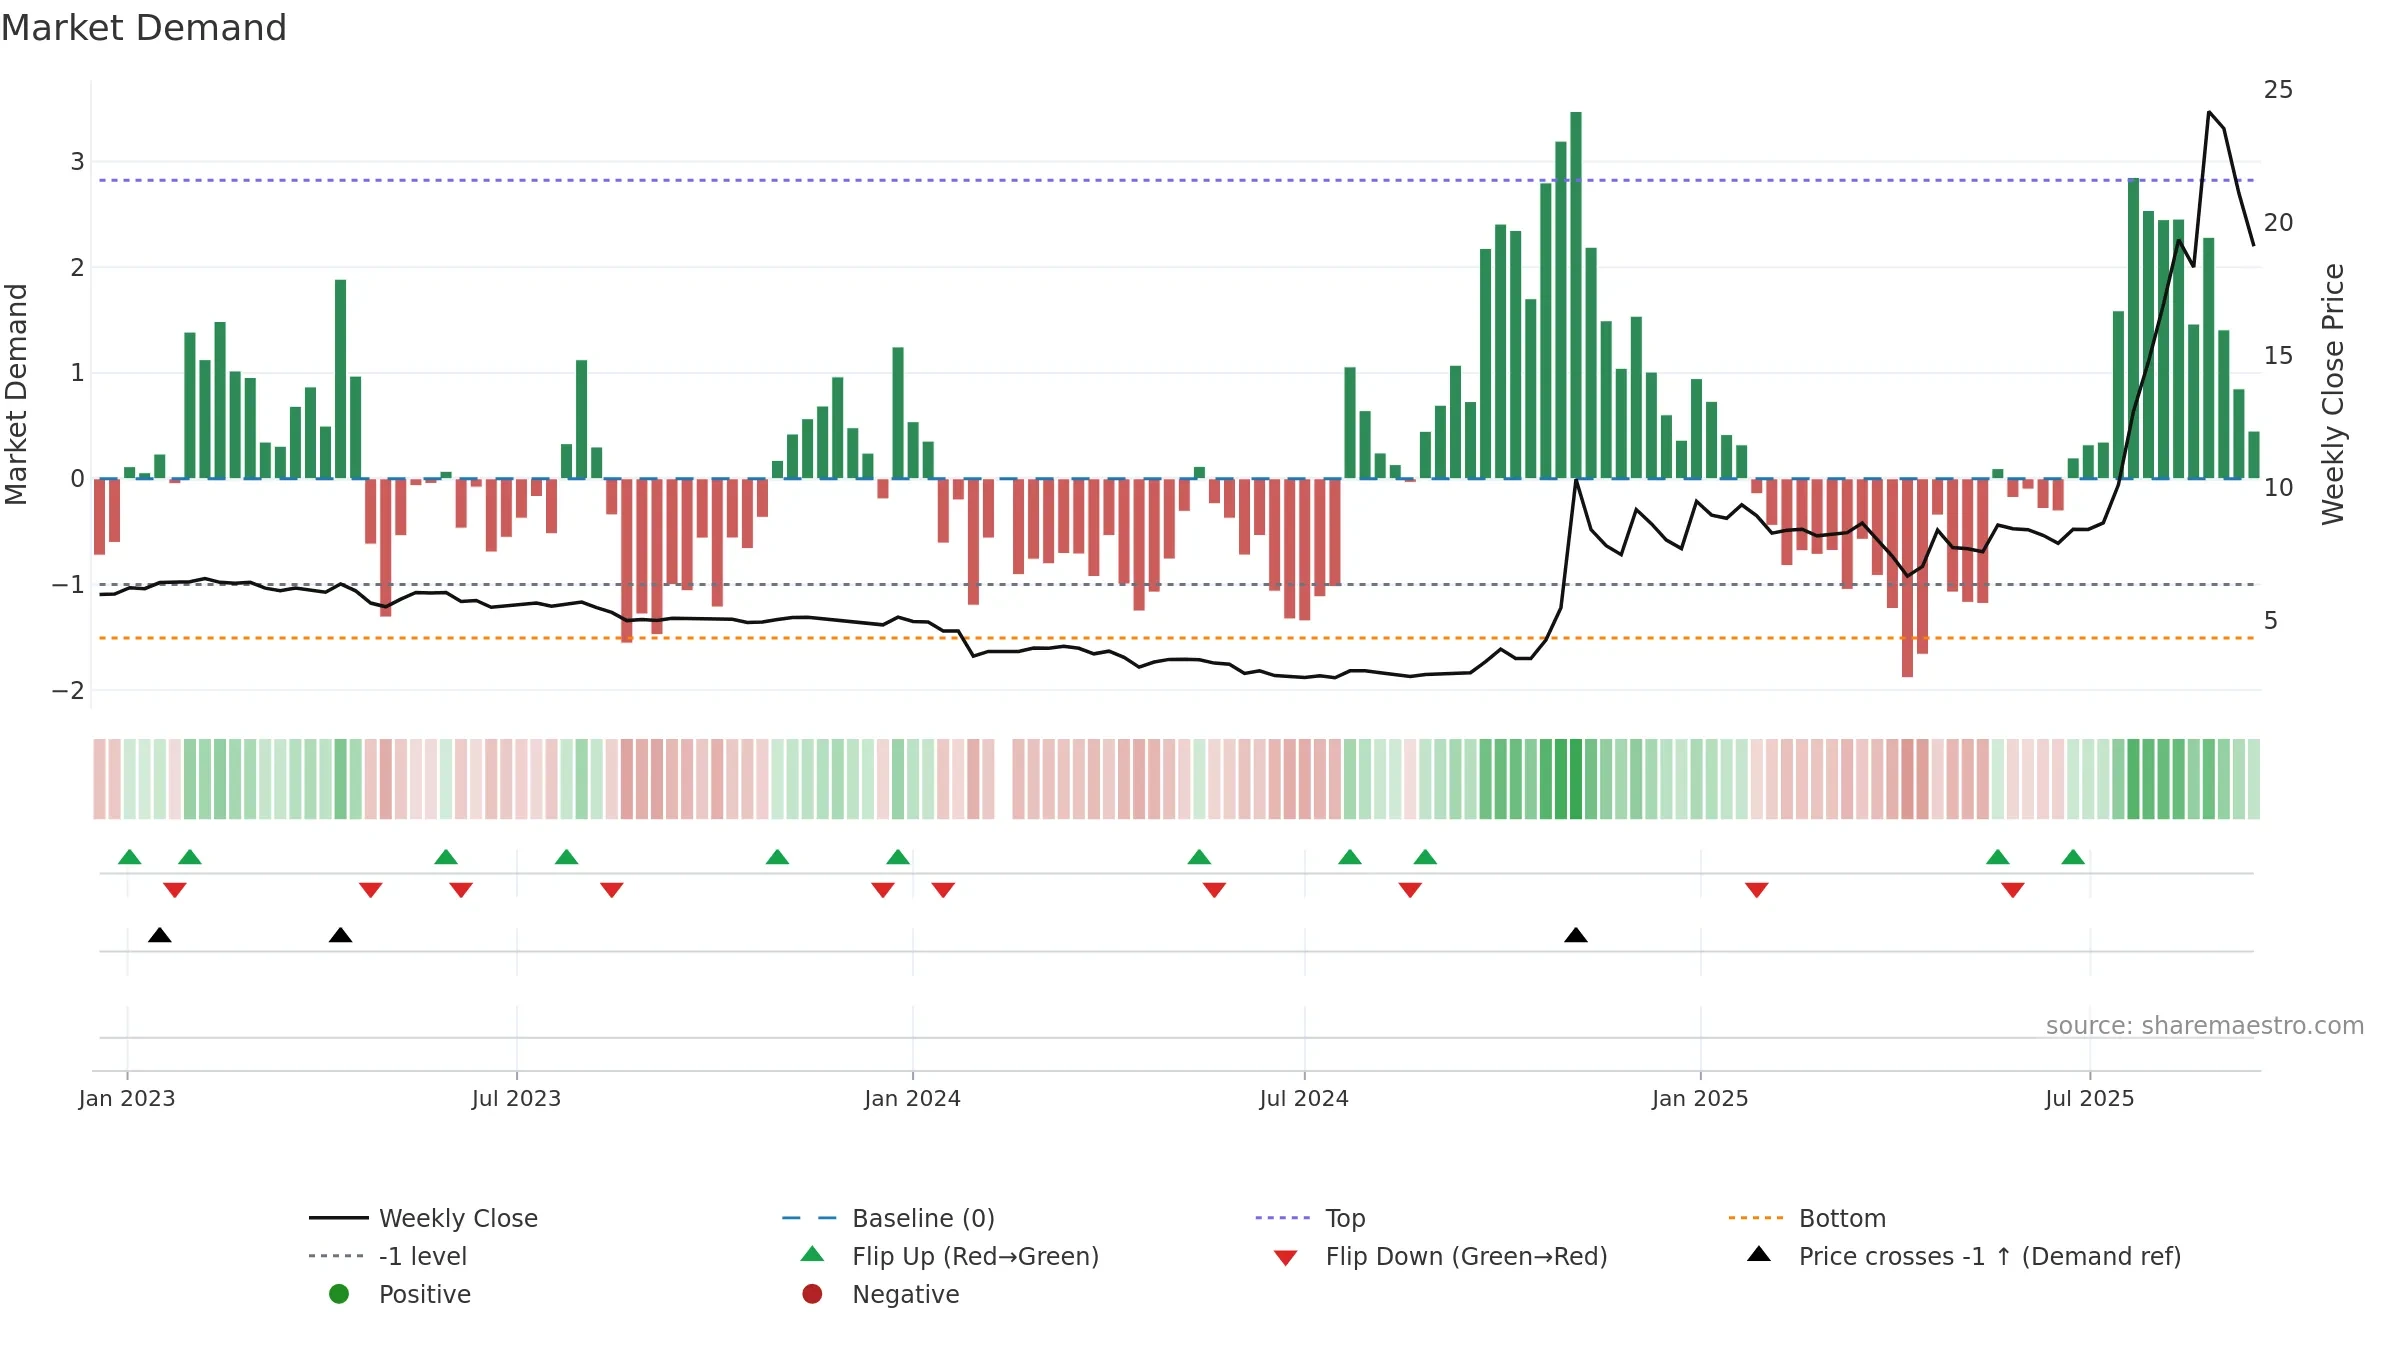Viewport: 2400px width, 1350px height.
Task: Click the -1 level legend entry
Action: tap(388, 1256)
